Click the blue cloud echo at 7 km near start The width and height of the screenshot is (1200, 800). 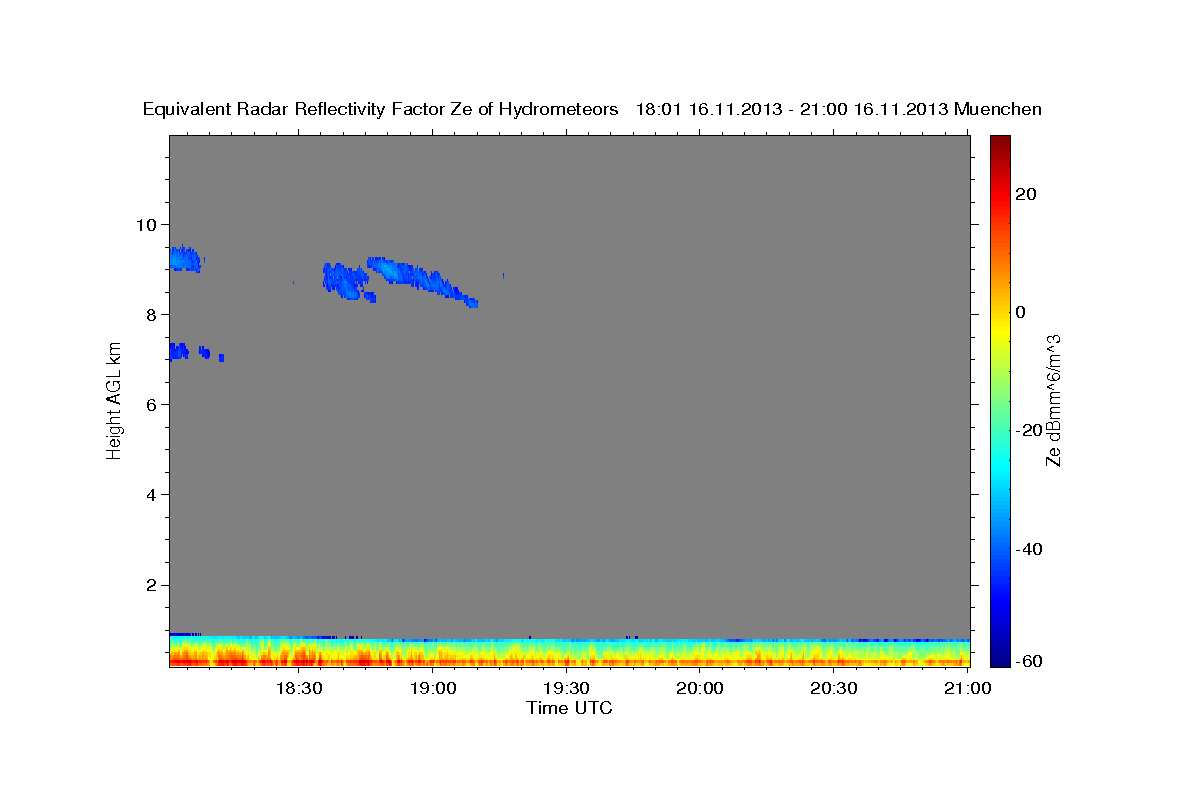(180, 351)
